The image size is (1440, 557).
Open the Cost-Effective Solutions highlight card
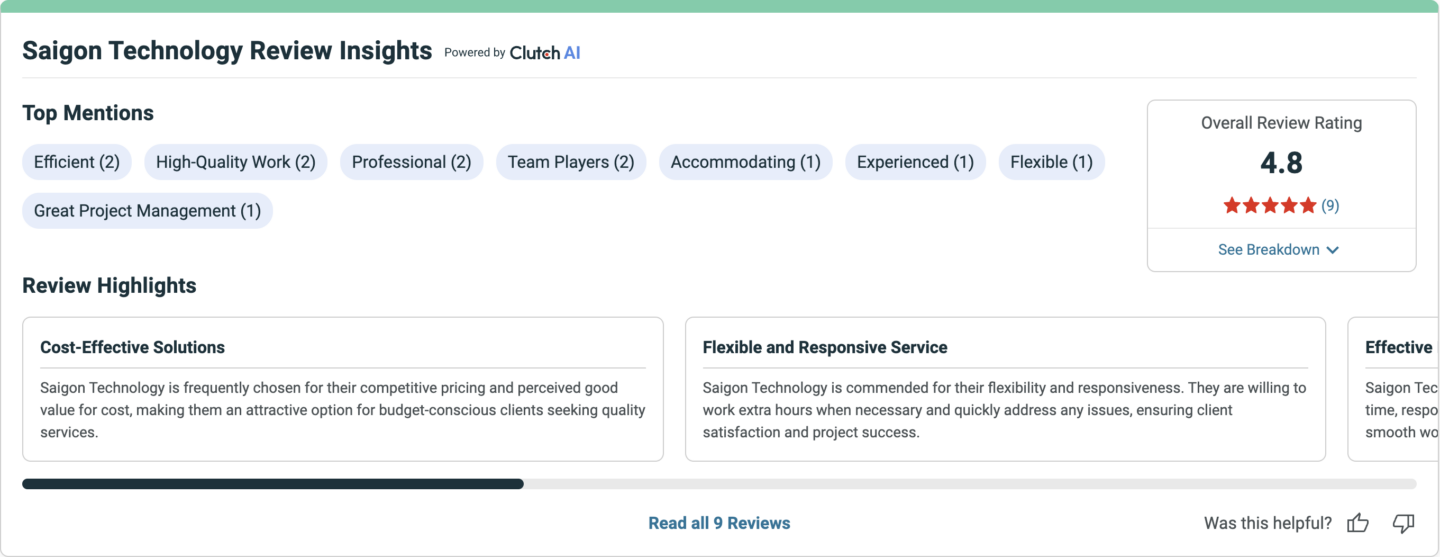[343, 389]
